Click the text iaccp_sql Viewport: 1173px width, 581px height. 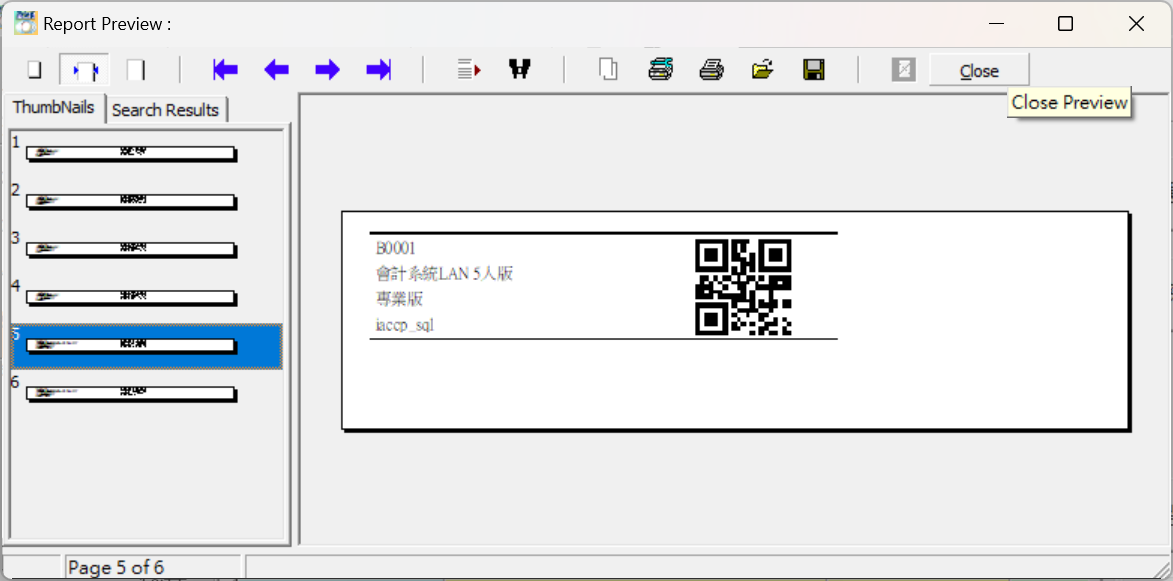pos(405,325)
